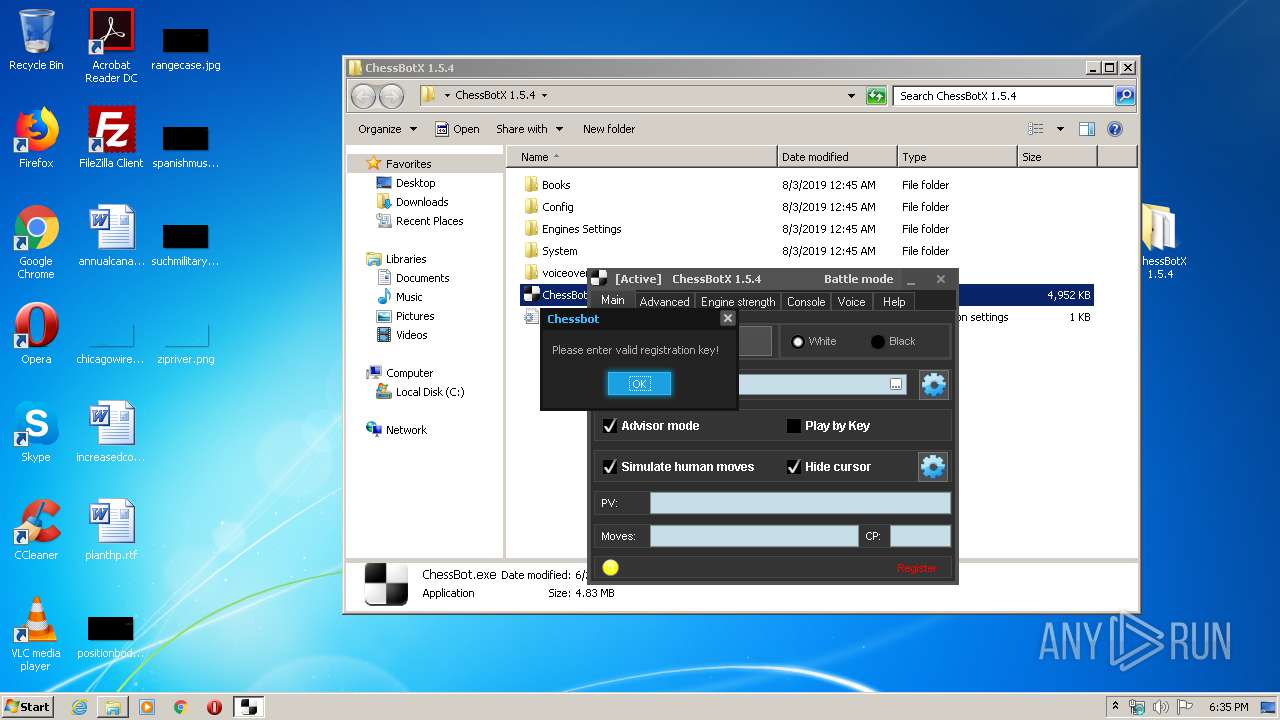1280x720 pixels.
Task: Click the PV text field
Action: tap(800, 503)
